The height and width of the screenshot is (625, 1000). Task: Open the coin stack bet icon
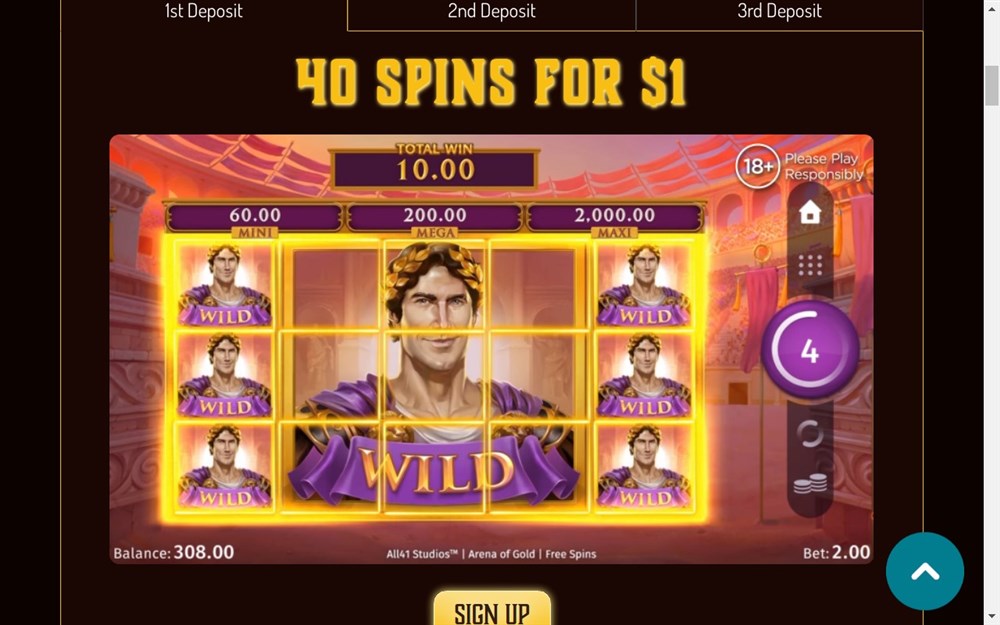(x=810, y=484)
